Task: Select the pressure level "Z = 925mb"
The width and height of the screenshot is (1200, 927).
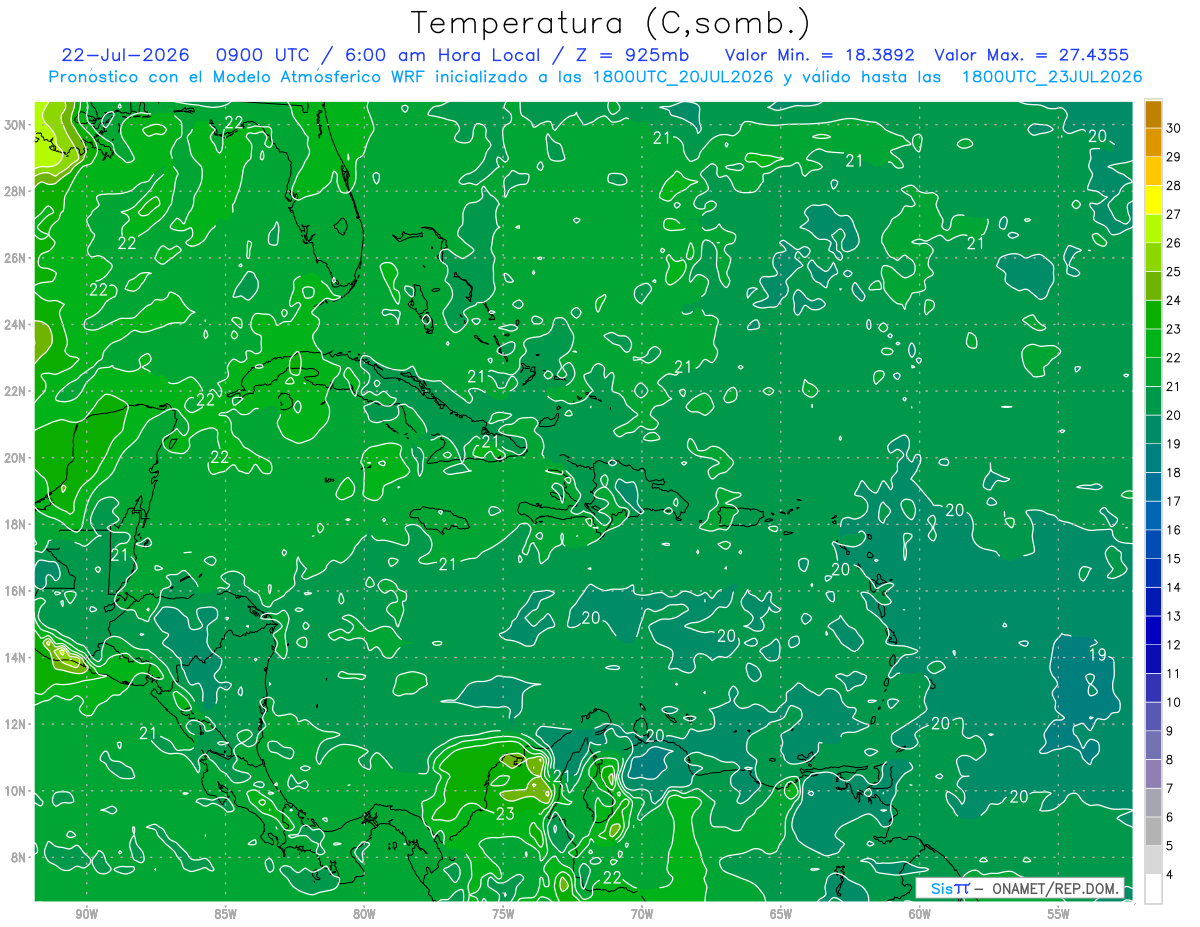Action: pos(632,55)
